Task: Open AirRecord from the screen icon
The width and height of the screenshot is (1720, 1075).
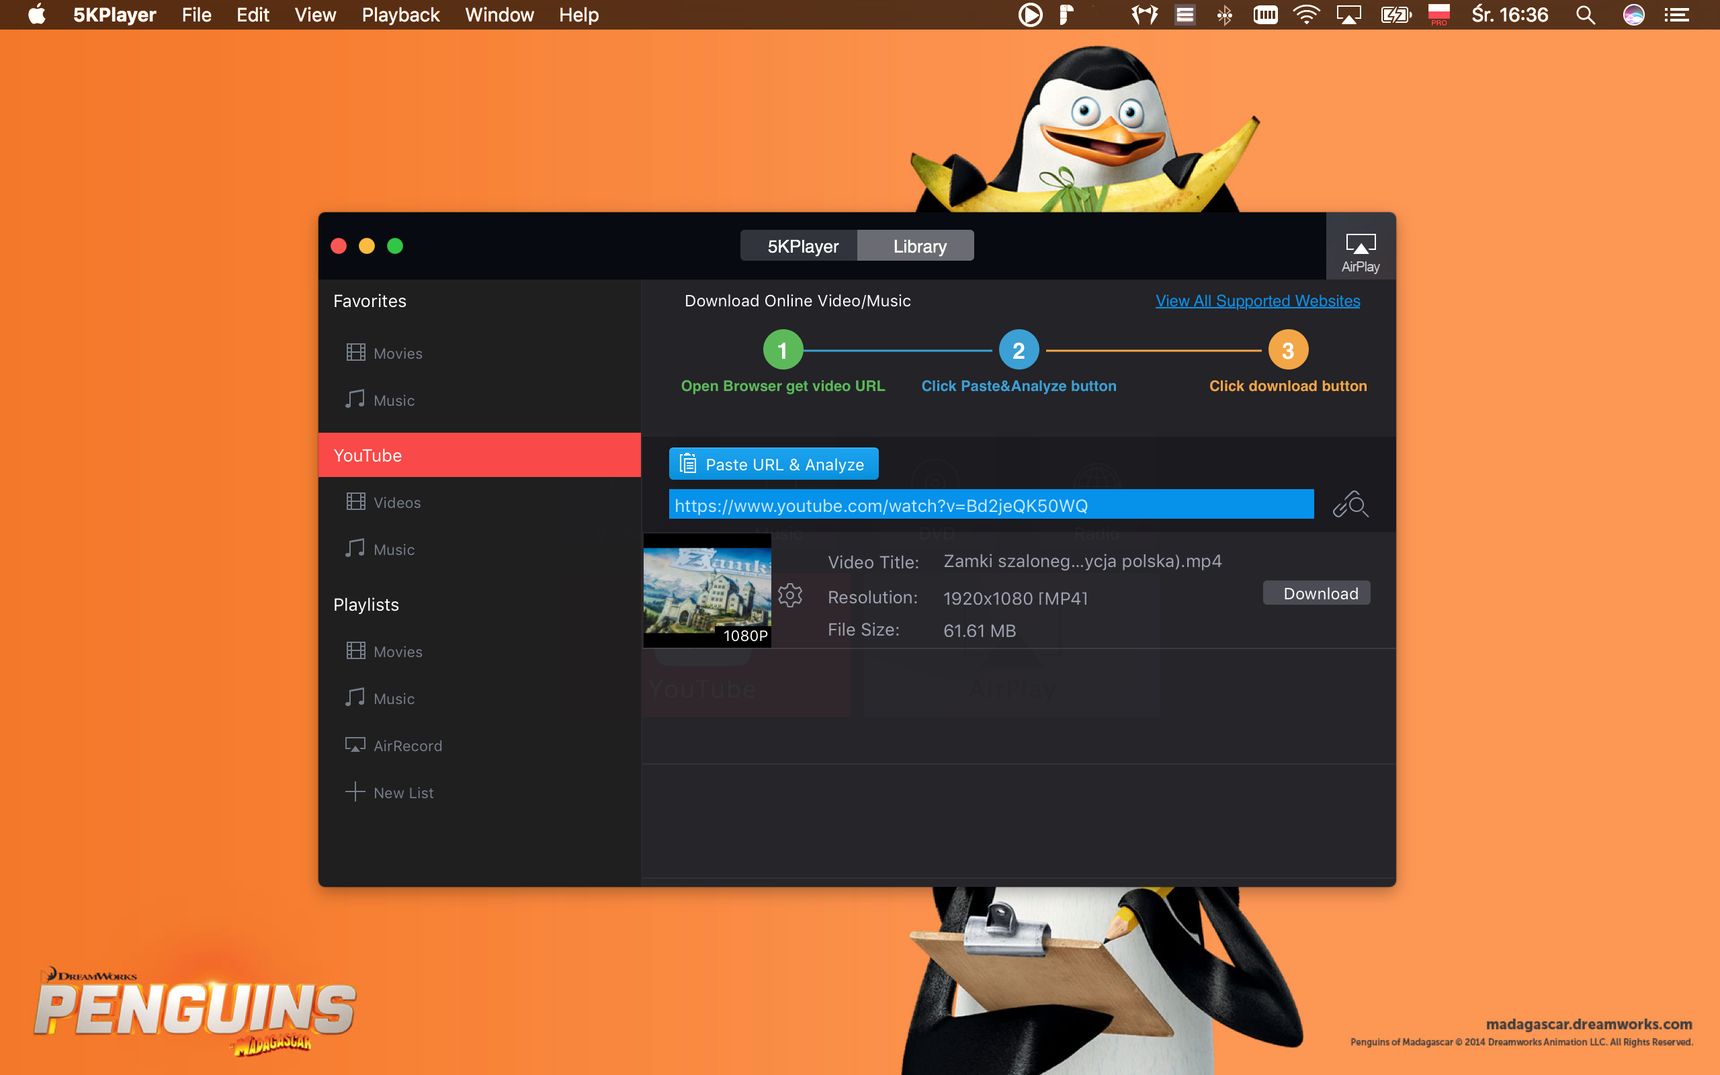Action: tap(355, 744)
